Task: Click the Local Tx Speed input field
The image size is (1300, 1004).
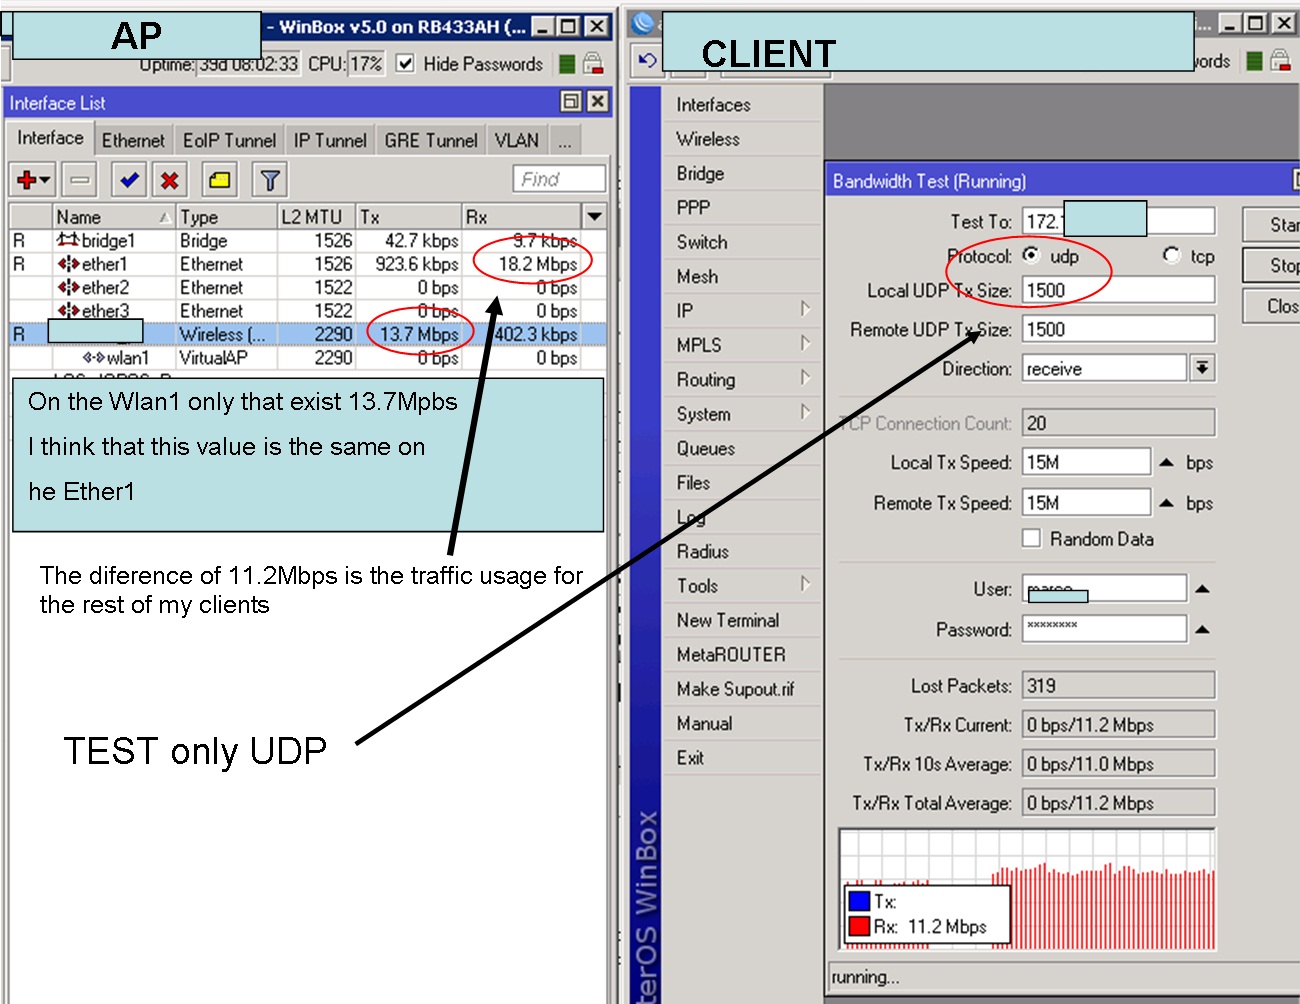Action: point(1086,462)
